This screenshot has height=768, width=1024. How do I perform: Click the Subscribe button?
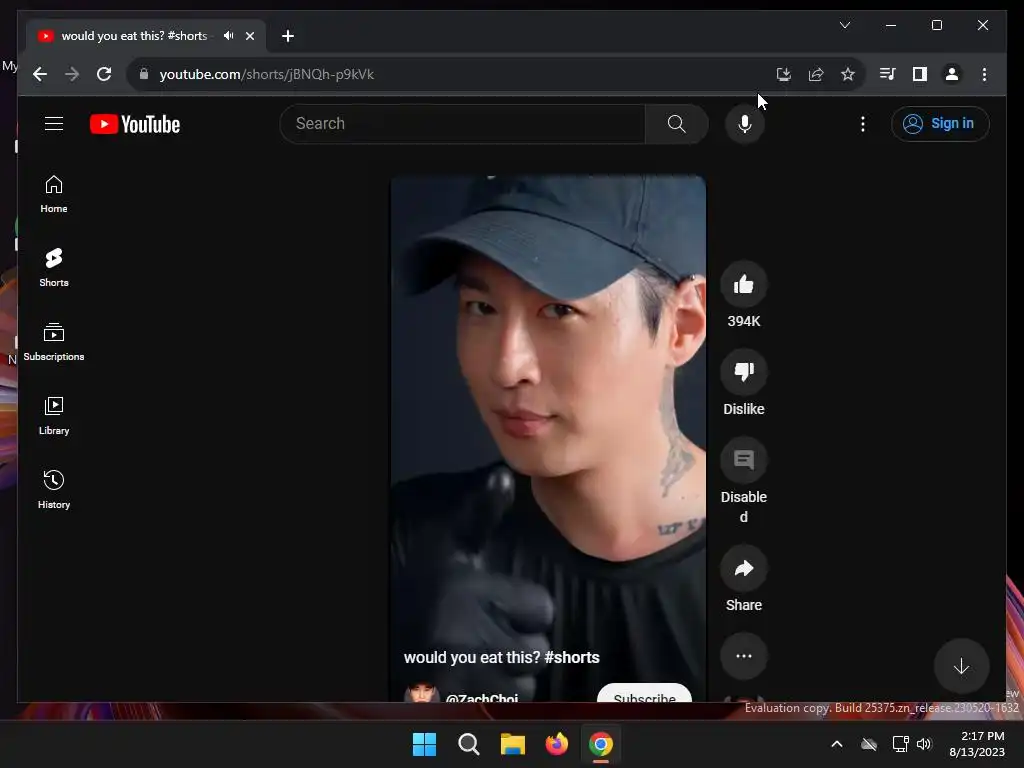click(x=644, y=694)
